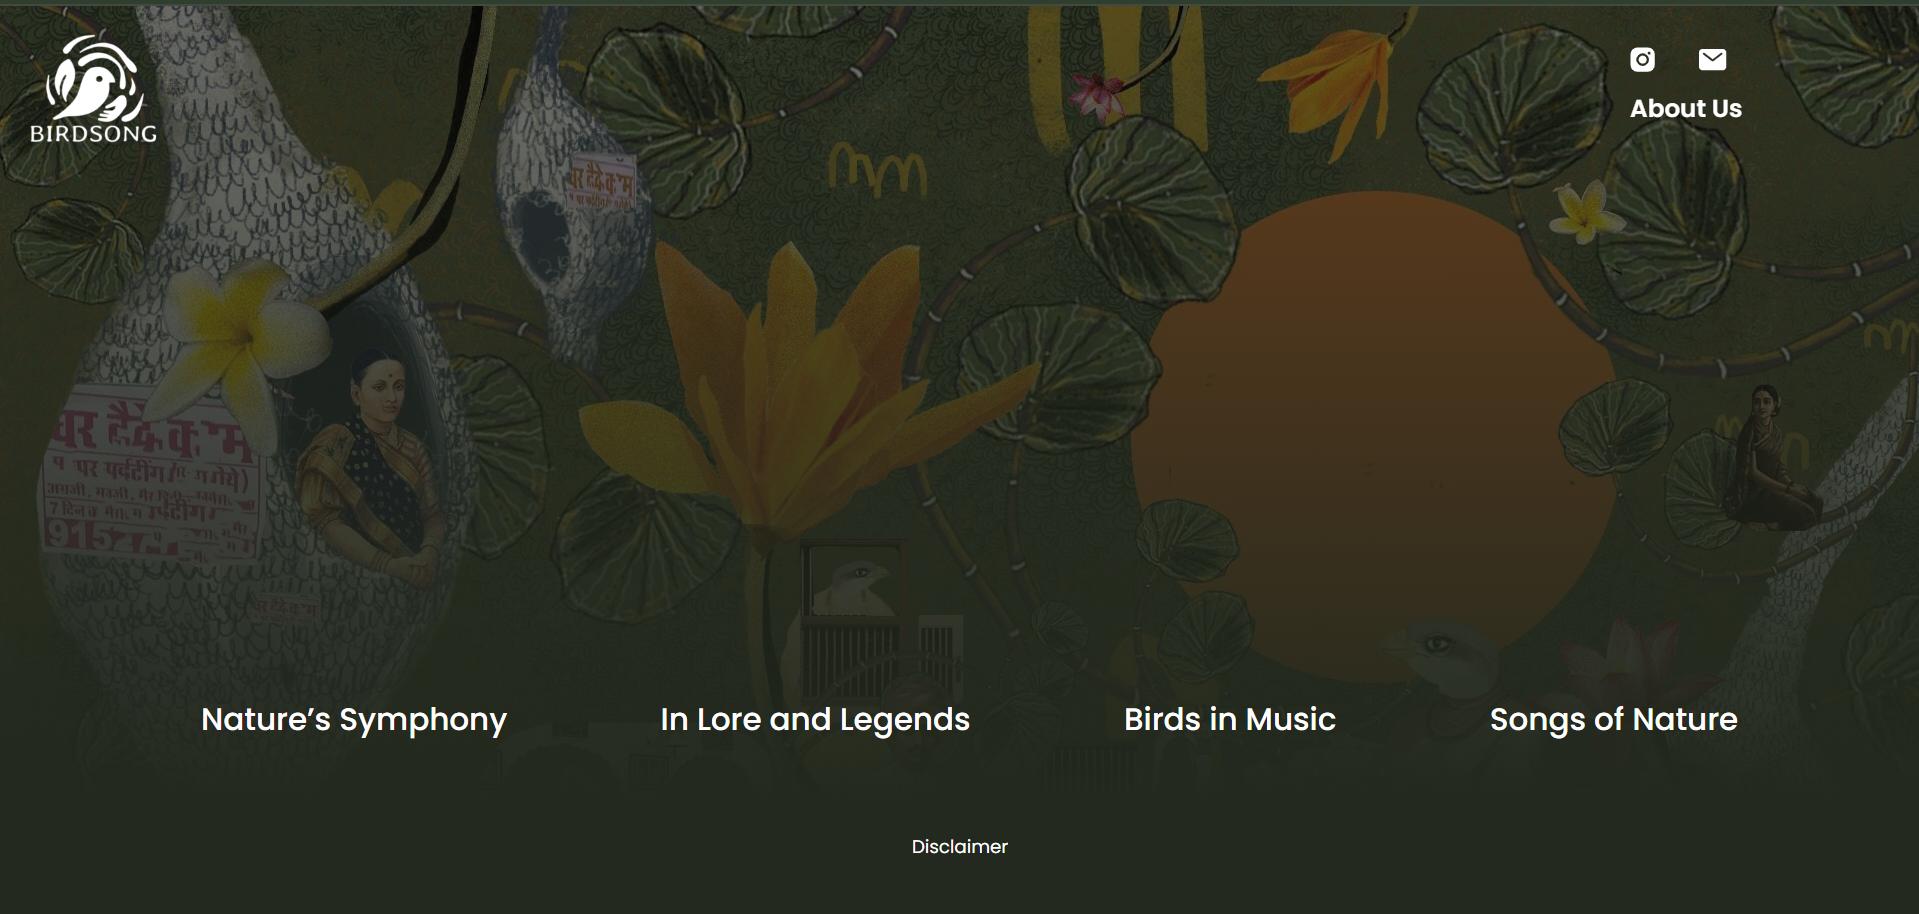The height and width of the screenshot is (914, 1919).
Task: Select the Birds in Music section
Action: click(1229, 720)
